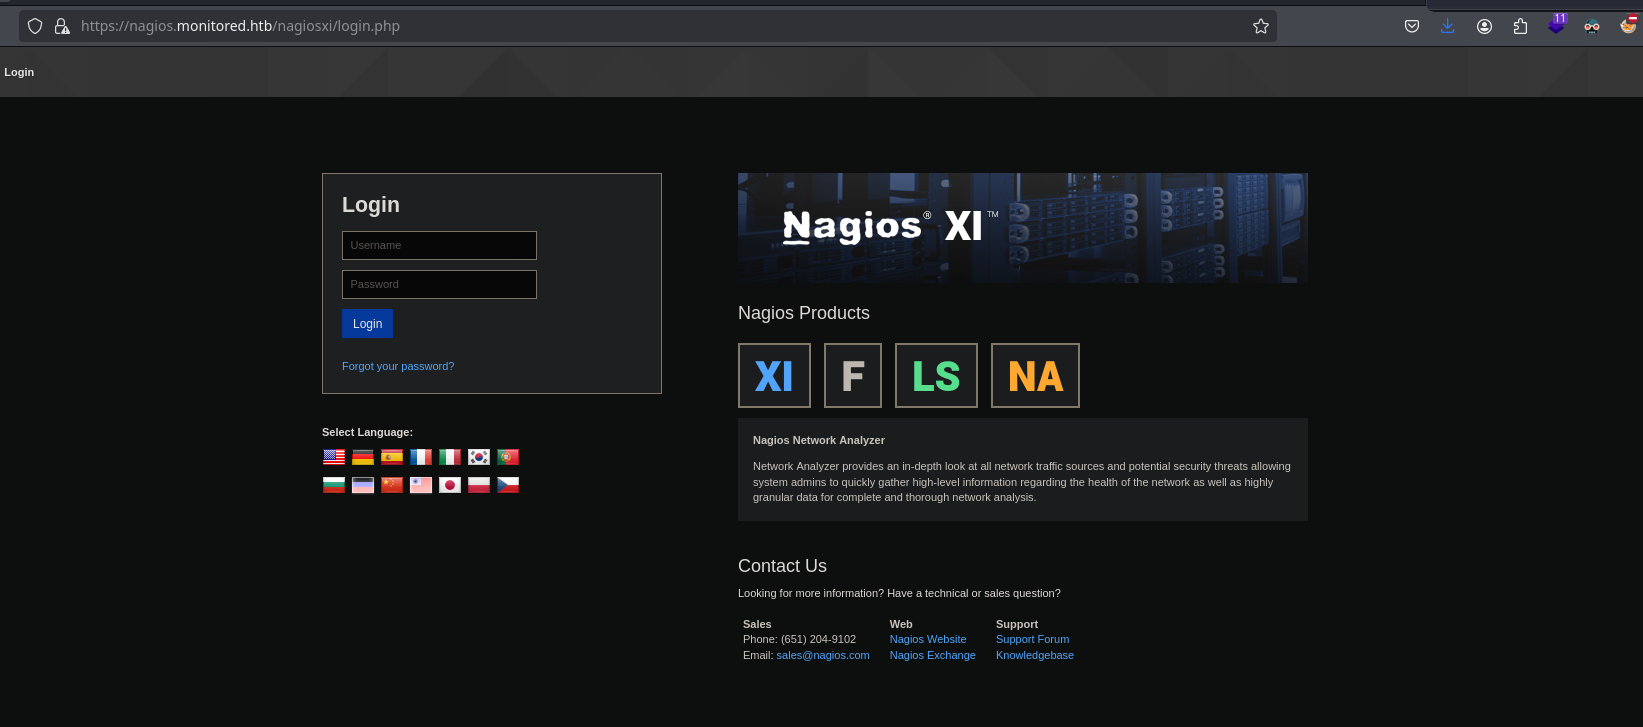Image resolution: width=1643 pixels, height=727 pixels.
Task: Open sales@nagios.com email link
Action: pos(823,655)
